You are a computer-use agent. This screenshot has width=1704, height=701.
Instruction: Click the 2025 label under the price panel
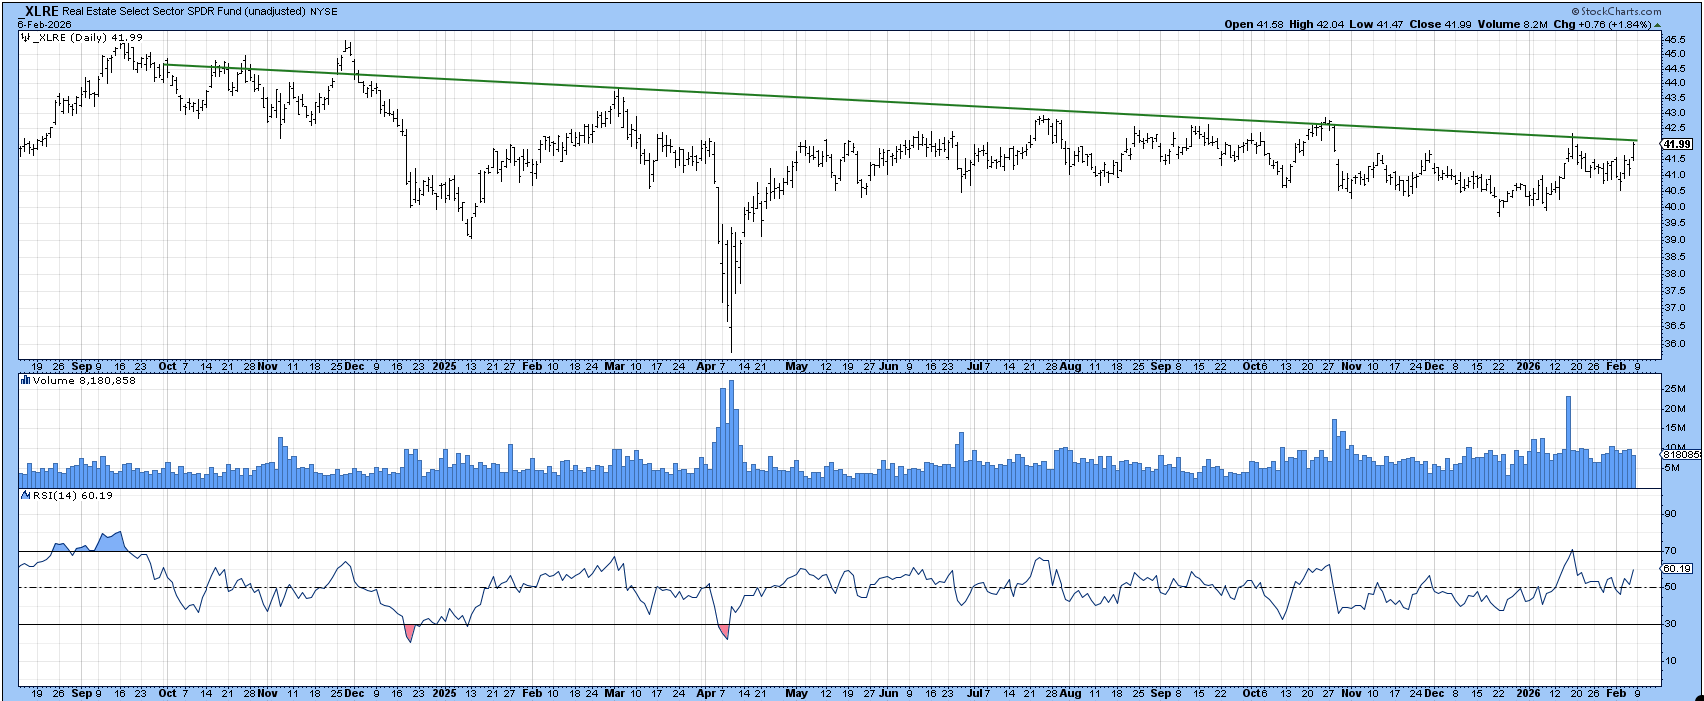coord(444,366)
